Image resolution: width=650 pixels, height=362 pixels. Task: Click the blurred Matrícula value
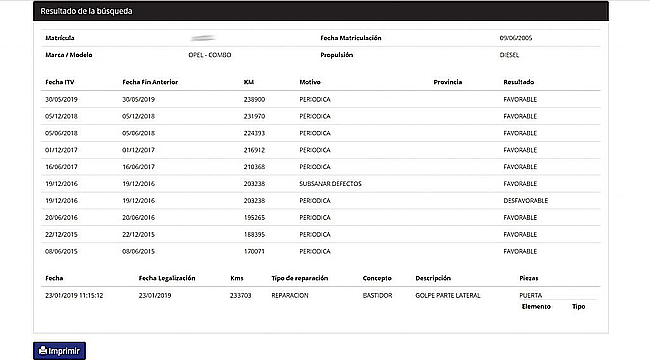tap(203, 38)
